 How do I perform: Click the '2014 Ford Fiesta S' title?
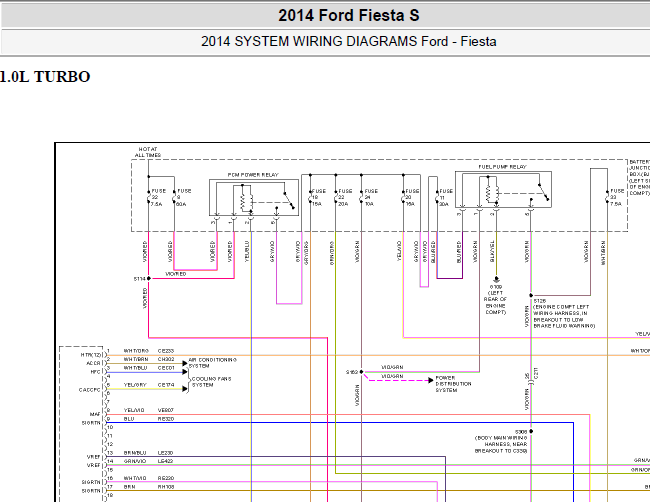pyautogui.click(x=349, y=16)
